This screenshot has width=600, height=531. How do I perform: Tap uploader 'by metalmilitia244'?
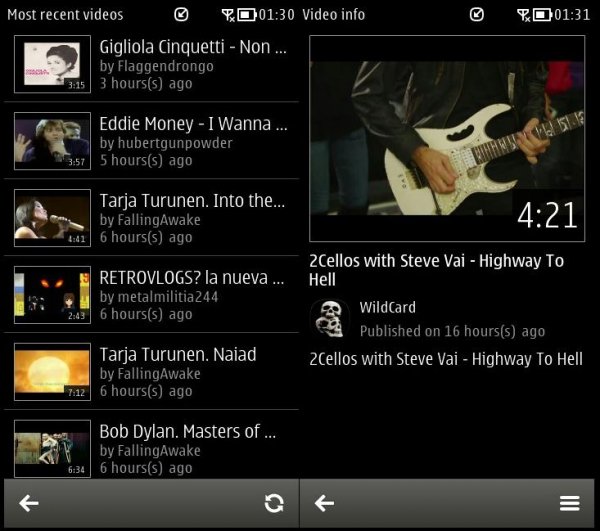pos(159,297)
